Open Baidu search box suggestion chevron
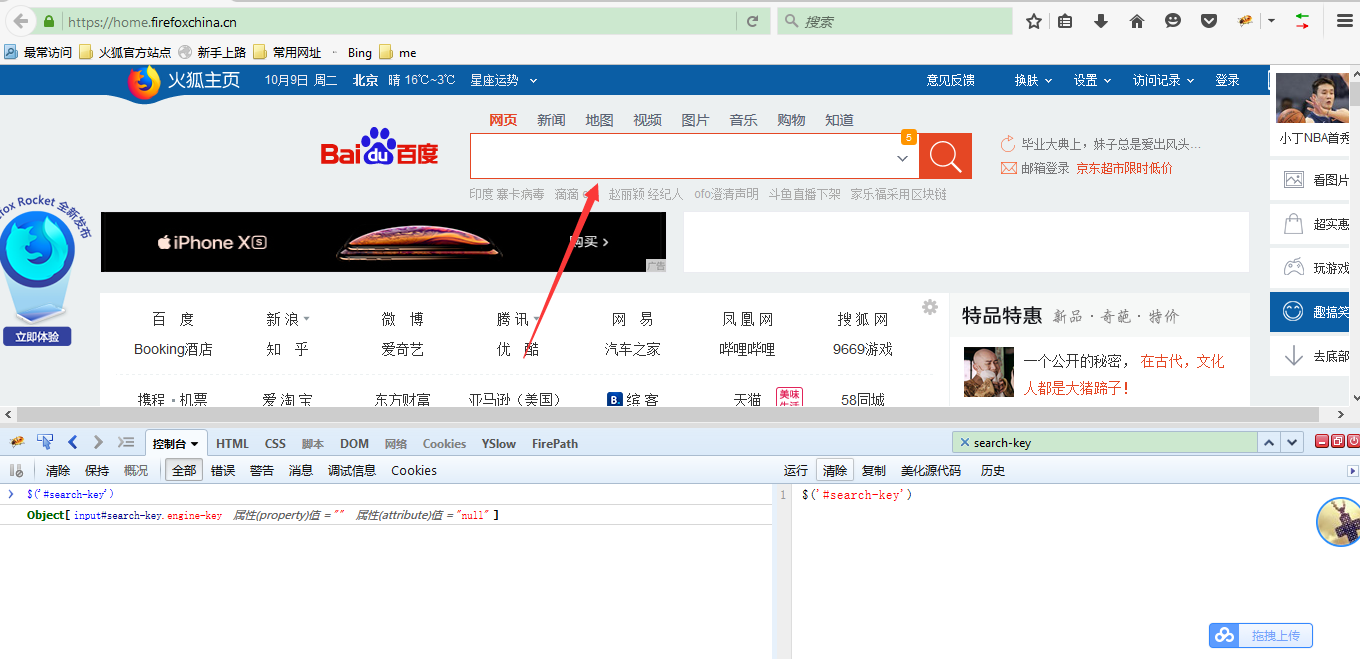Image resolution: width=1360 pixels, height=659 pixels. click(902, 158)
